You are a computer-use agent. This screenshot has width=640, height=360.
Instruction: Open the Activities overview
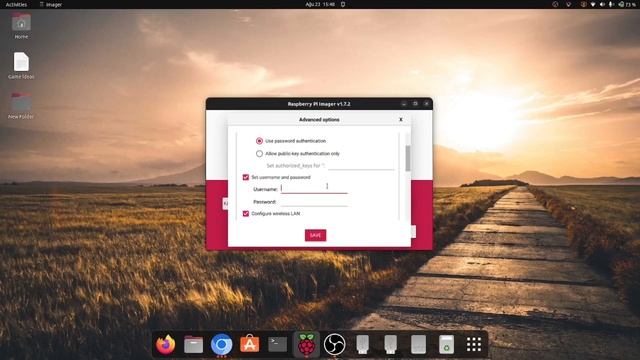[16, 4]
